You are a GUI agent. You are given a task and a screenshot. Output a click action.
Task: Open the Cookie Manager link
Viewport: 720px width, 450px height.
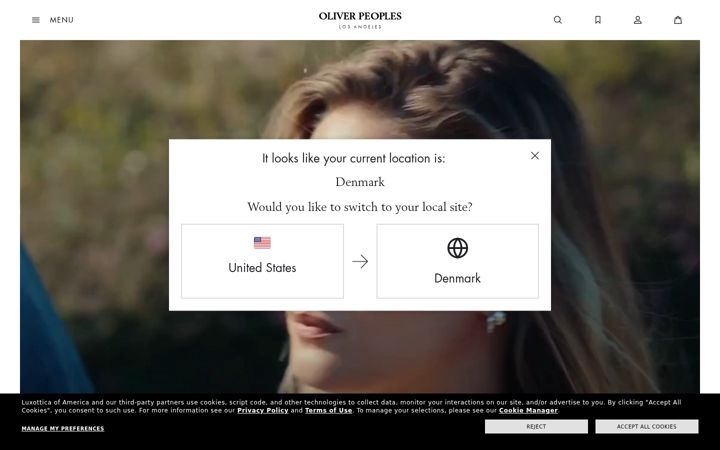click(528, 411)
